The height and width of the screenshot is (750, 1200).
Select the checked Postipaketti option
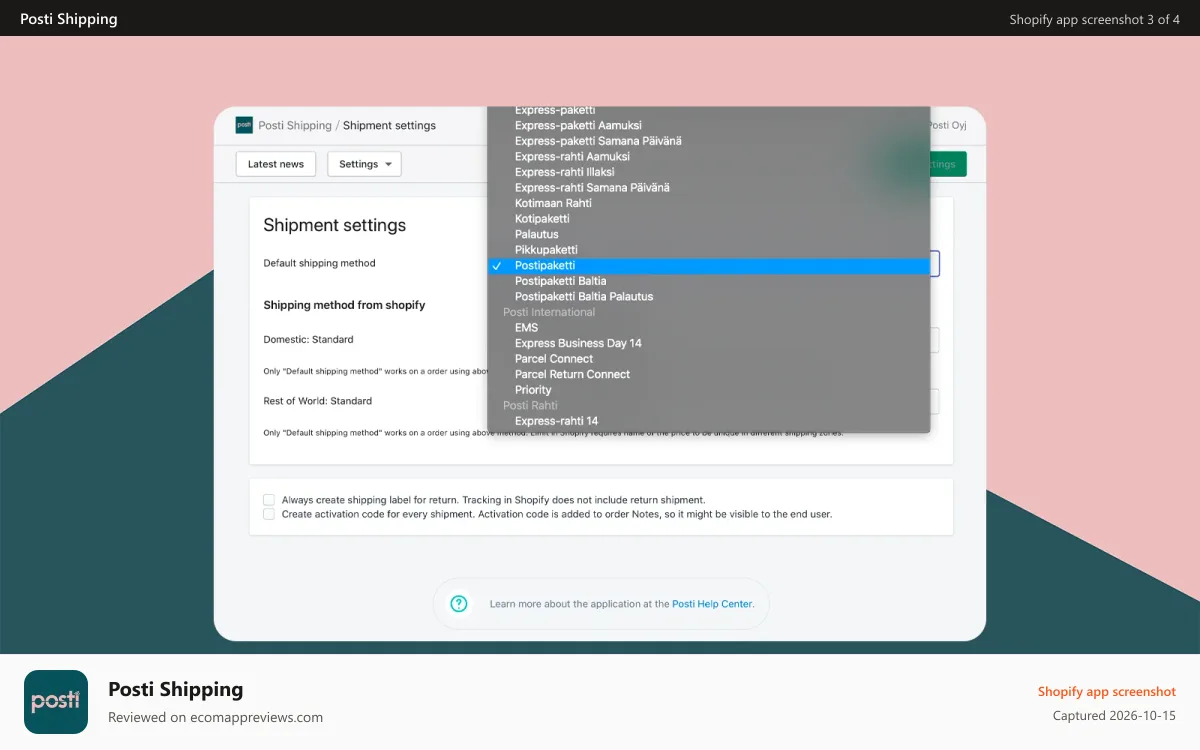[708, 265]
